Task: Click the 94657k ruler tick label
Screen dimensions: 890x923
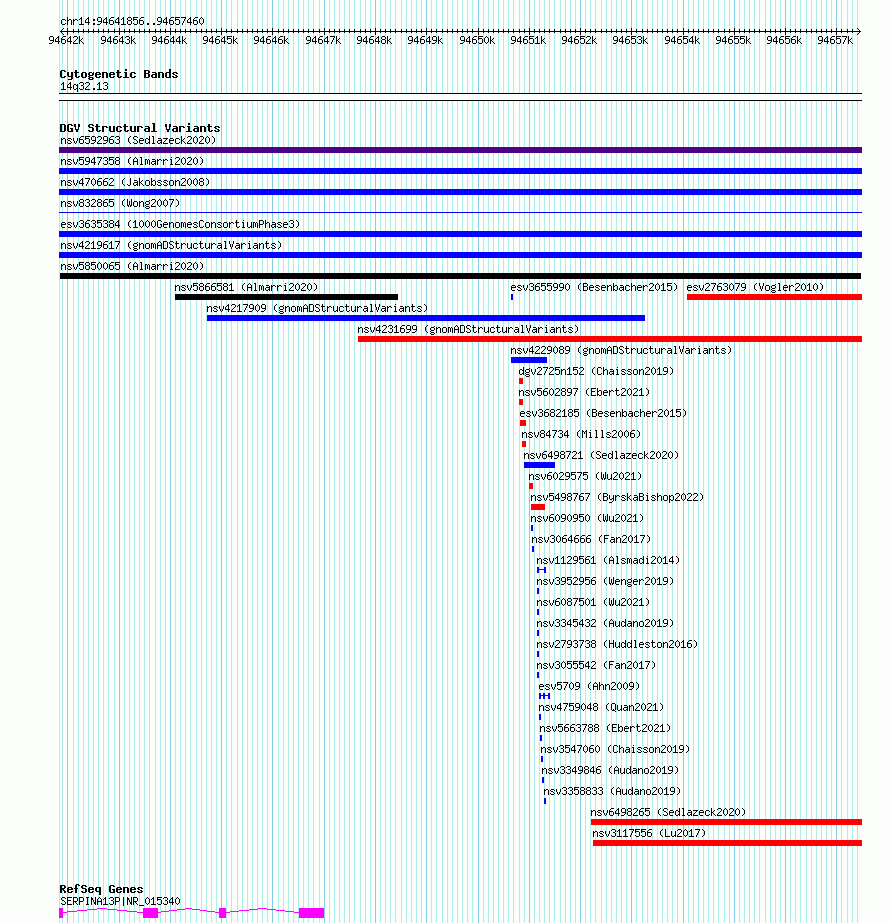Action: 835,40
